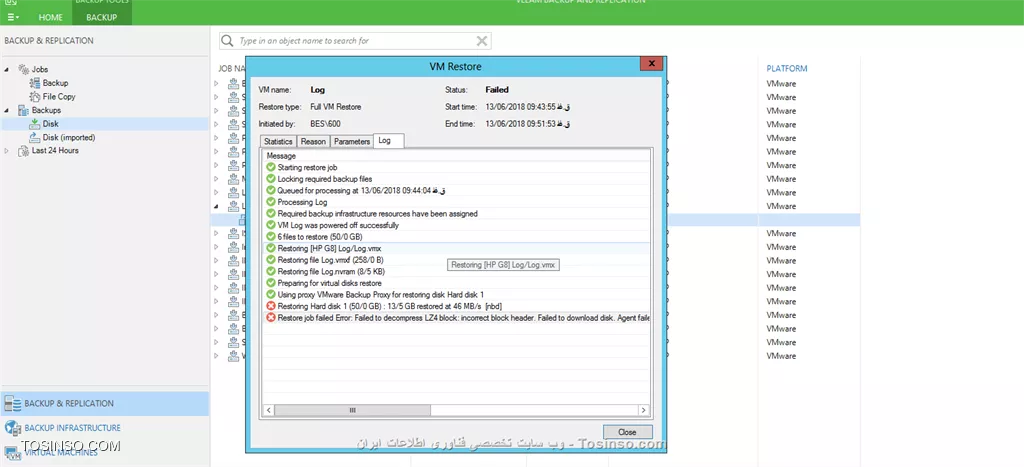Select 'VM Log was powered off successfully' entry

point(338,225)
